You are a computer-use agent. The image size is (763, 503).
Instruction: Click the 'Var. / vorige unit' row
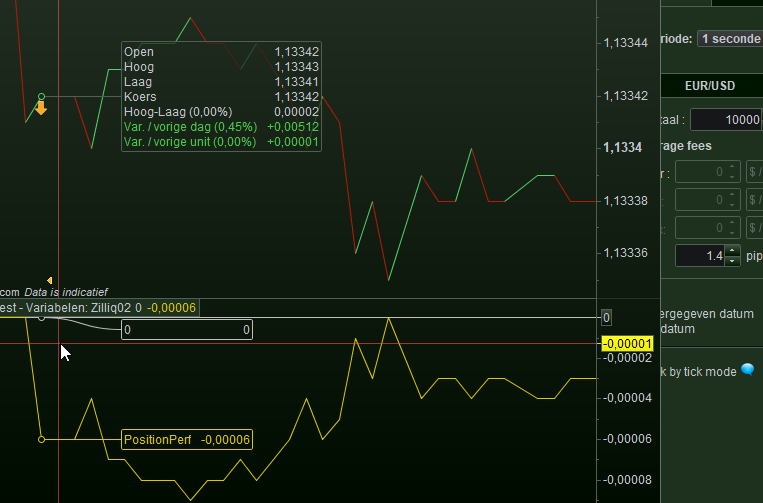tap(221, 142)
